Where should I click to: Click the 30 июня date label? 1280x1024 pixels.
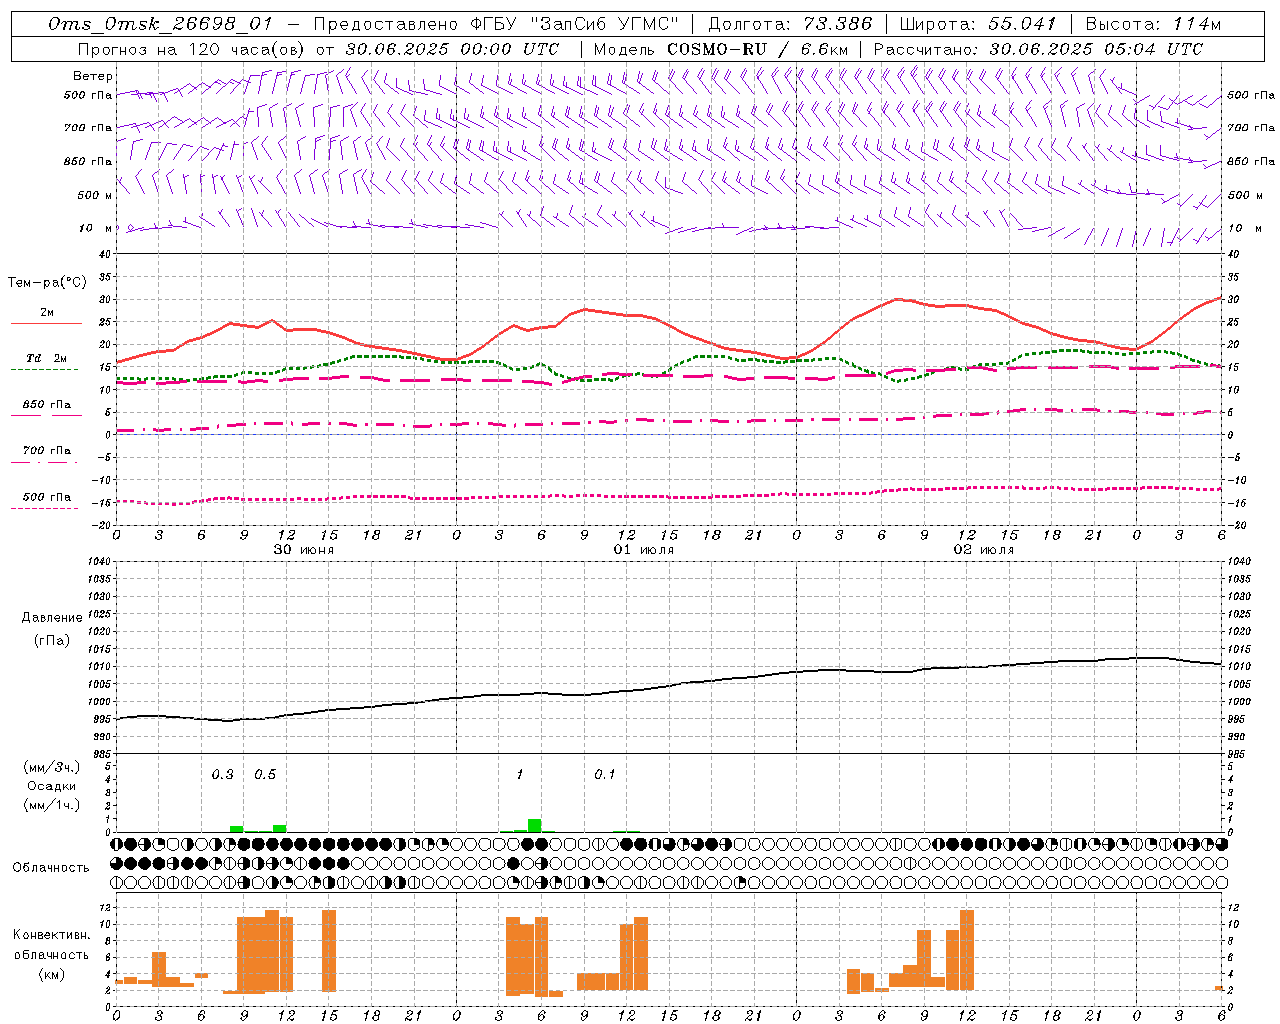[304, 550]
